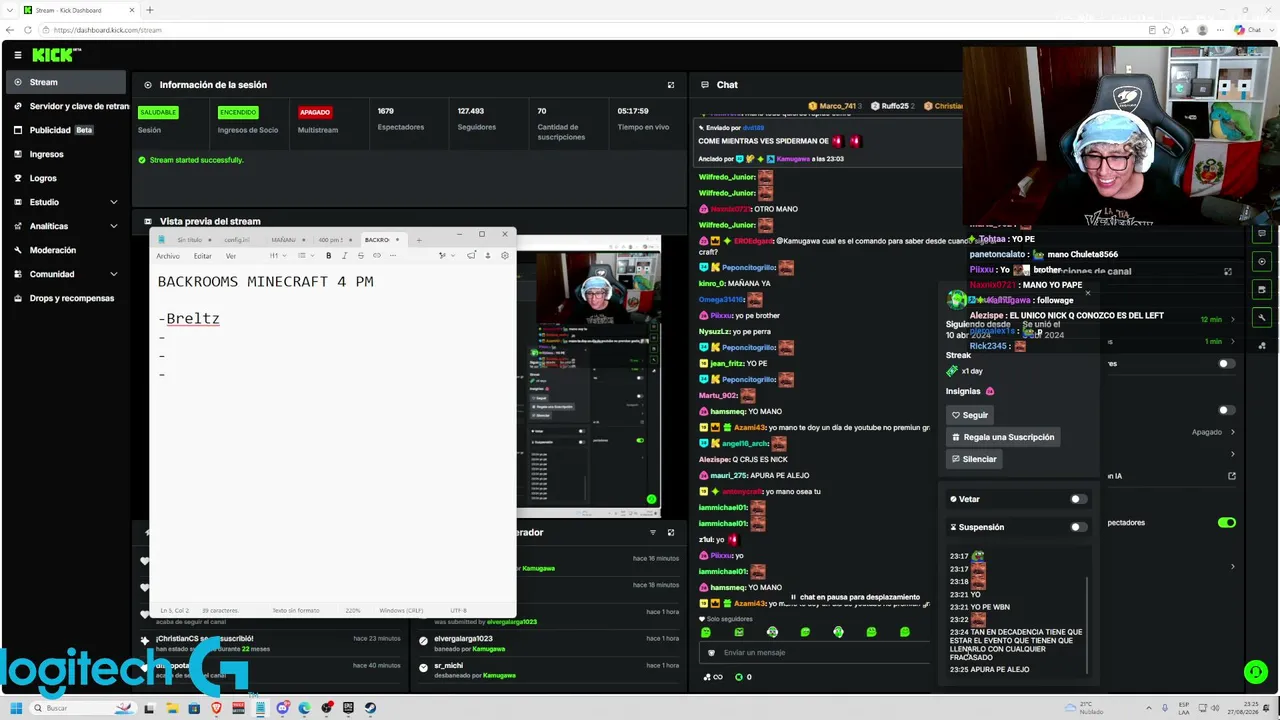The width and height of the screenshot is (1280, 720).
Task: Open Notepad Archivo menu
Action: click(x=168, y=256)
